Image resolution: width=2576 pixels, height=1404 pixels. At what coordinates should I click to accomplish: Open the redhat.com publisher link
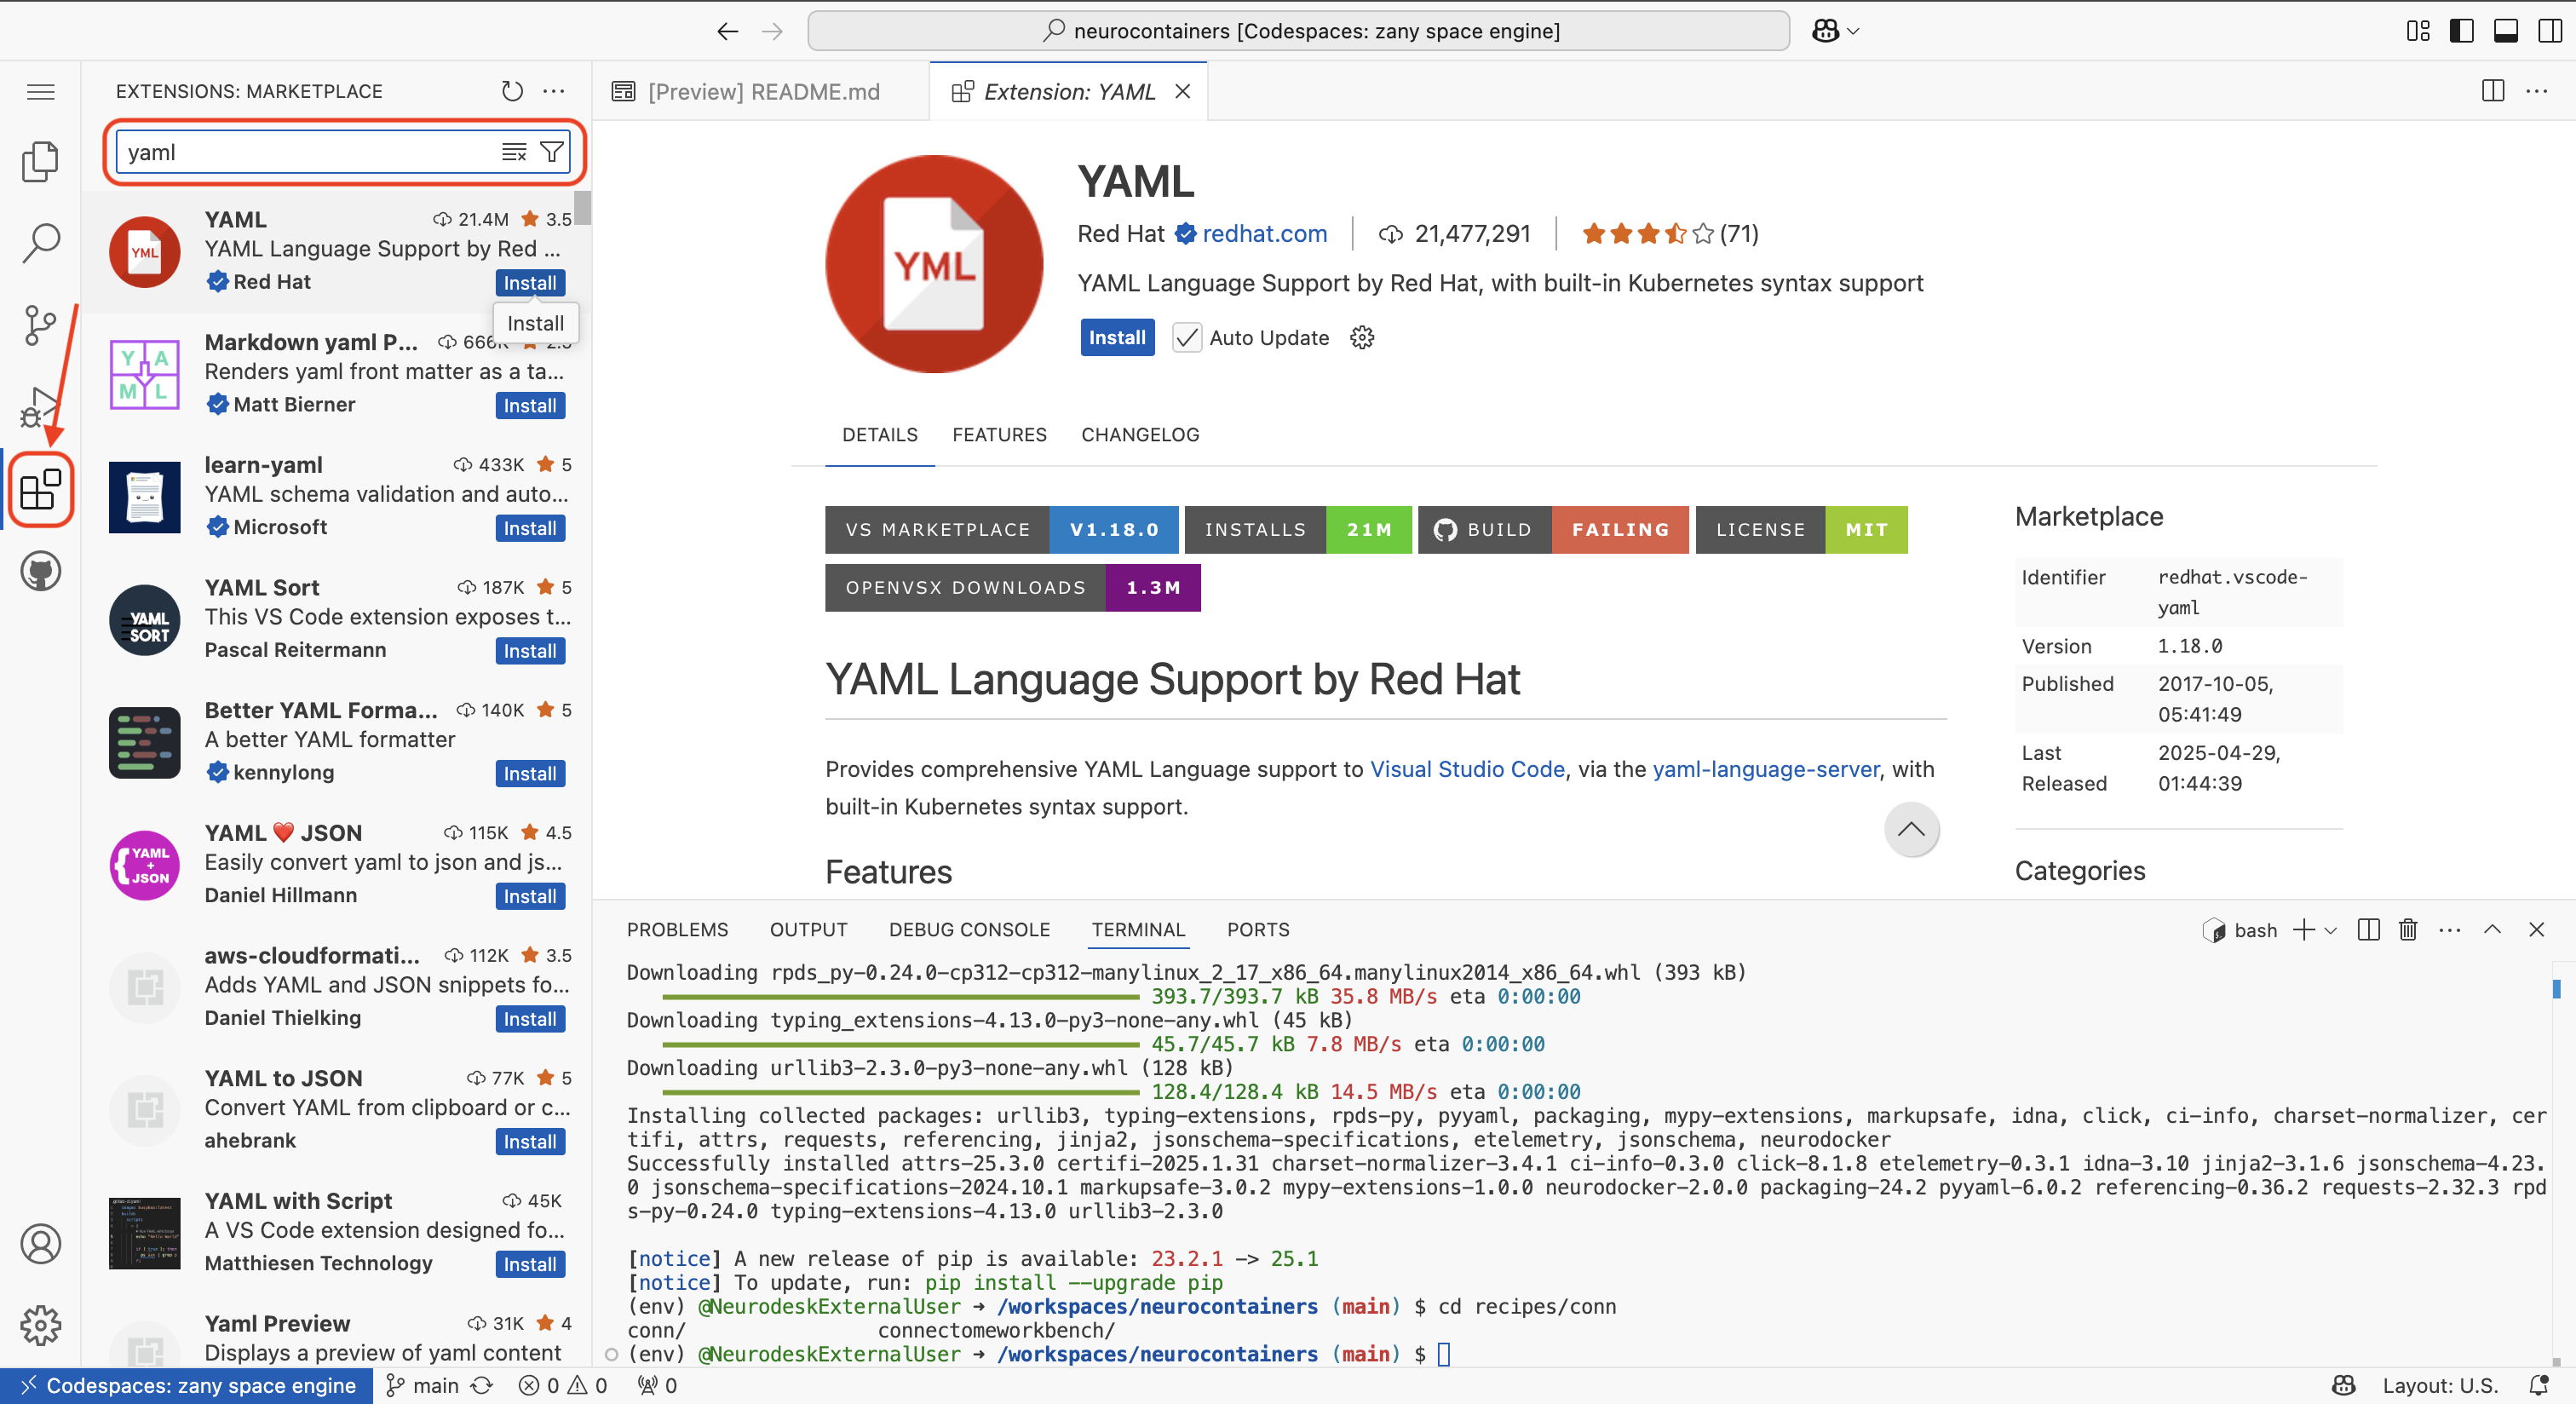(1264, 234)
